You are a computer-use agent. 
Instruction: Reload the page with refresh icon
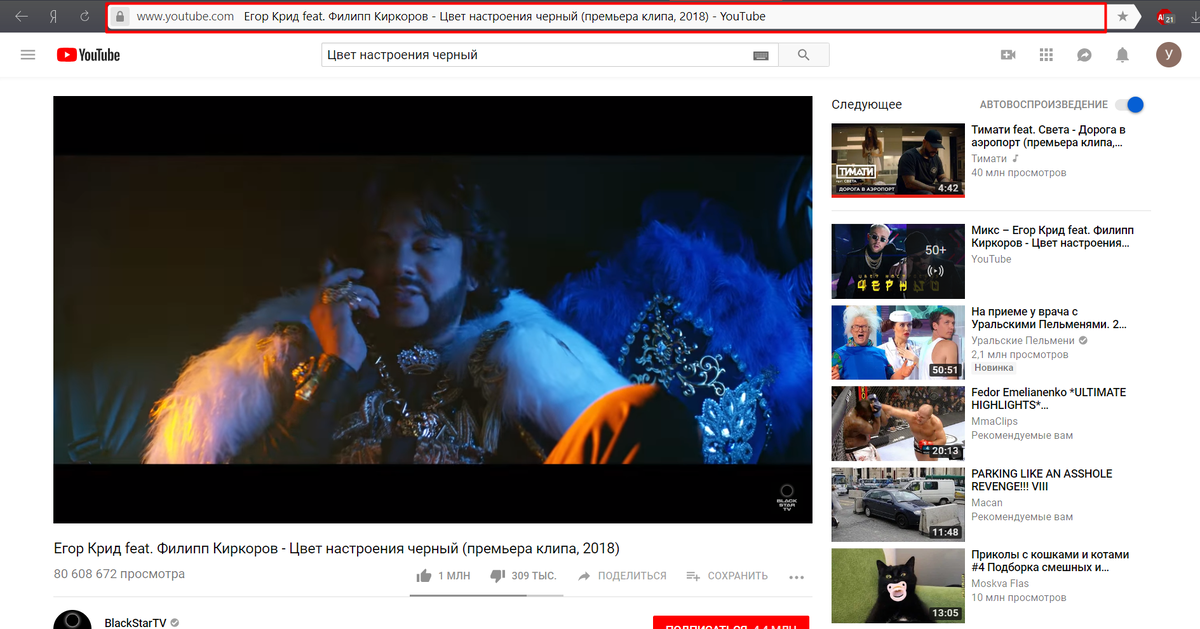85,17
